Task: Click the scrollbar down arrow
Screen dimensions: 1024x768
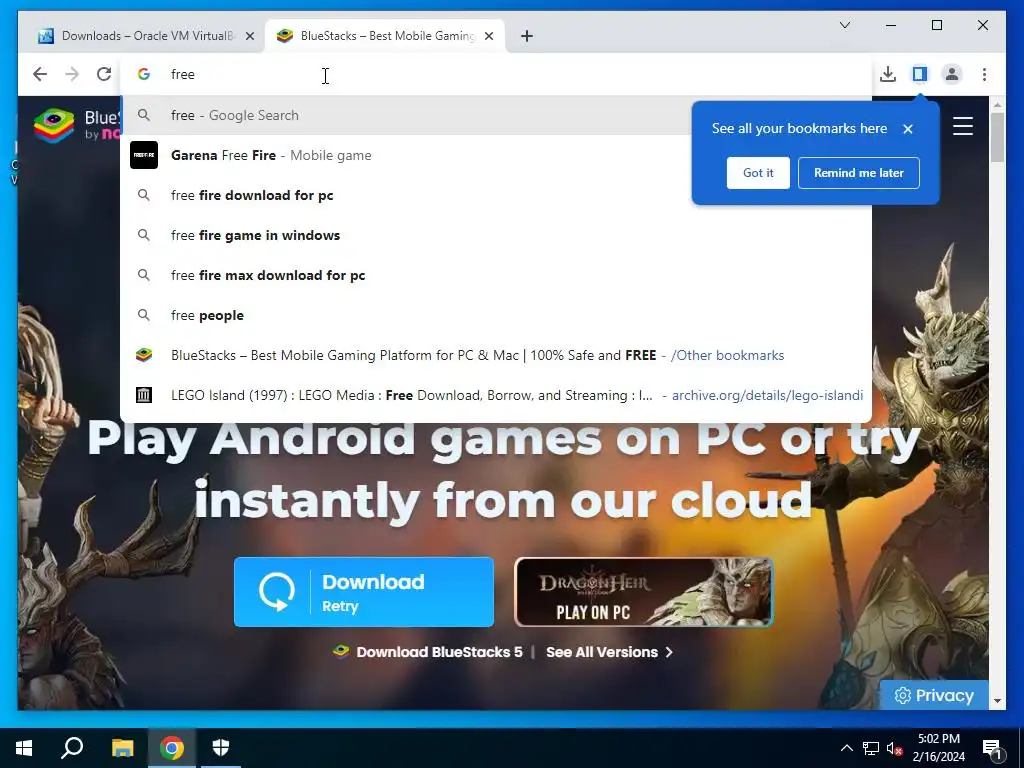Action: click(997, 701)
